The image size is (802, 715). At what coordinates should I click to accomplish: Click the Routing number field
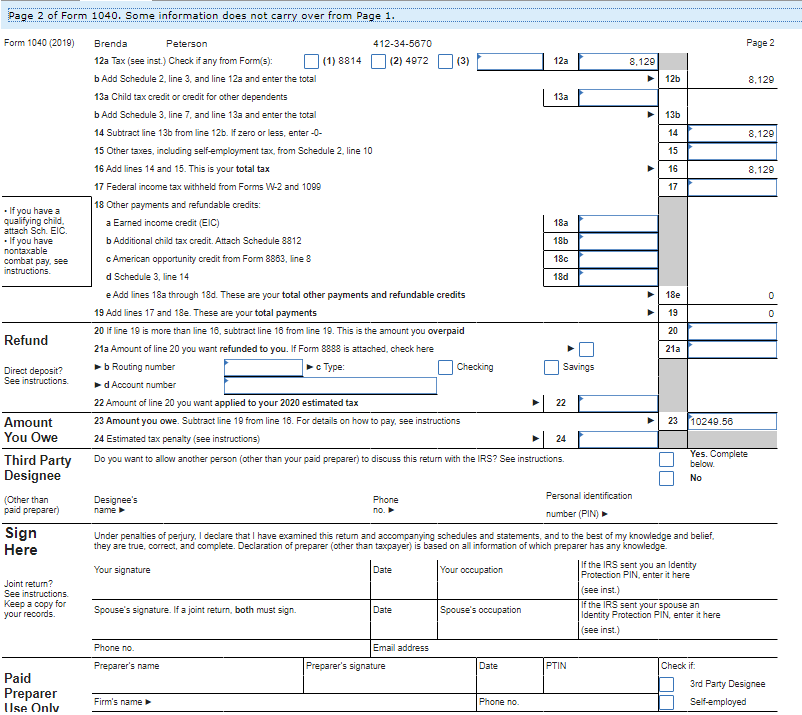pyautogui.click(x=263, y=367)
